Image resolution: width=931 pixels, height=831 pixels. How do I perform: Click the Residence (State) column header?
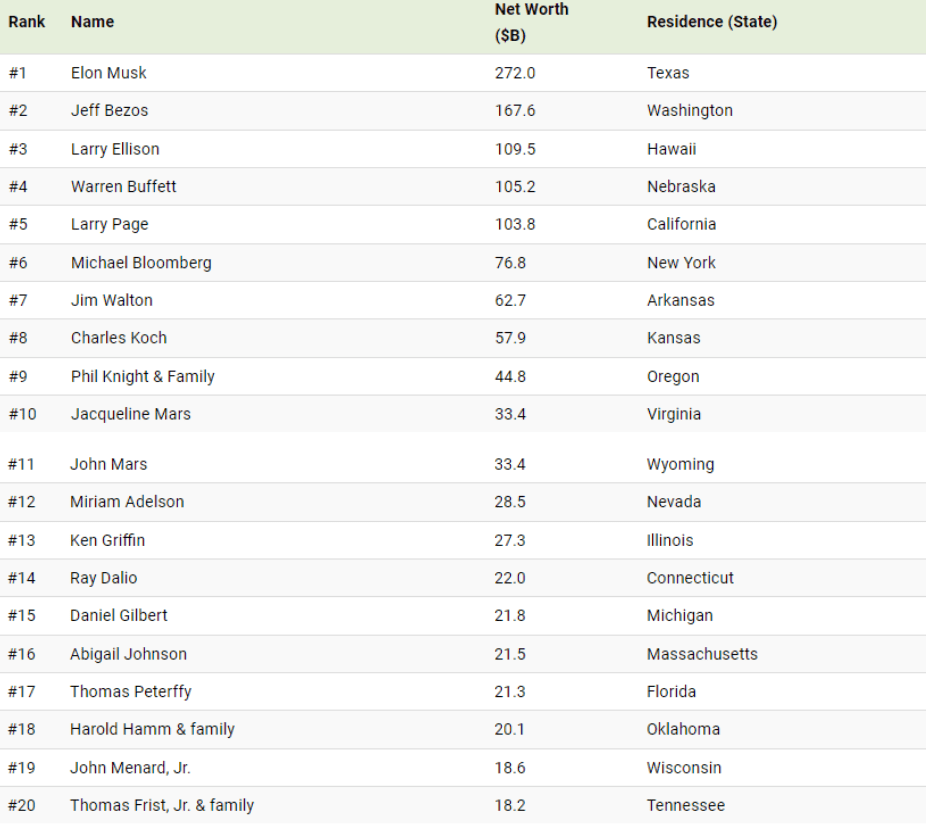711,22
